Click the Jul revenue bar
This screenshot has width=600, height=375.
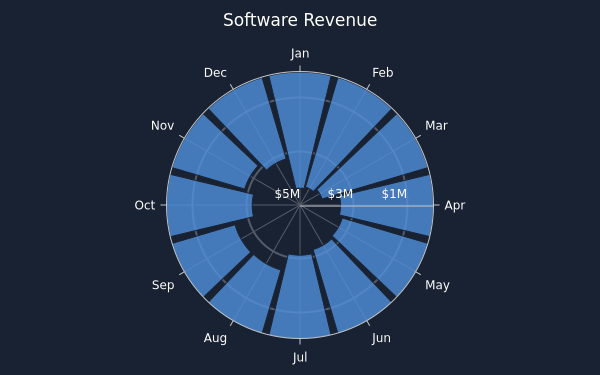[x=300, y=297]
